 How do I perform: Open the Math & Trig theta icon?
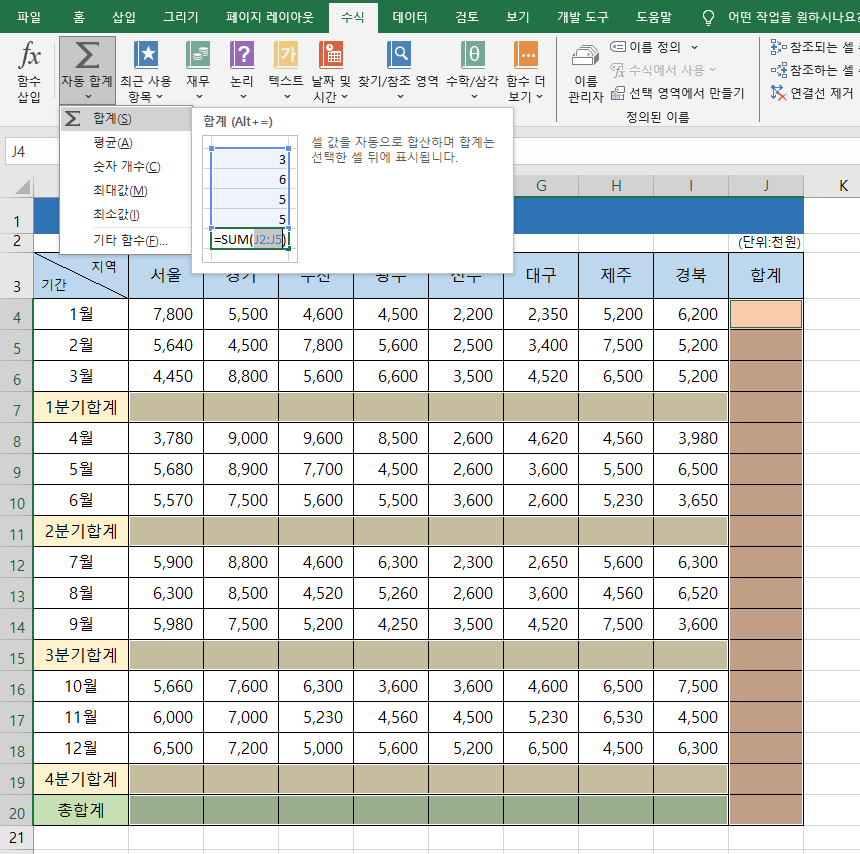(472, 55)
